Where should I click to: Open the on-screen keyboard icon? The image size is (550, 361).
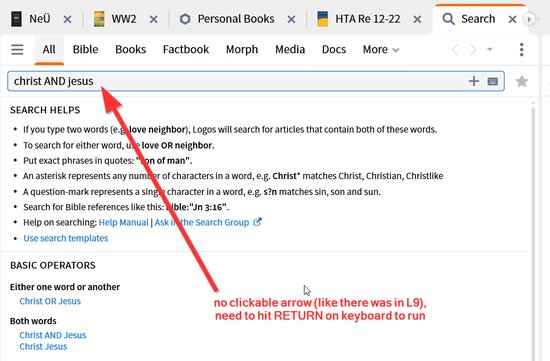point(493,81)
